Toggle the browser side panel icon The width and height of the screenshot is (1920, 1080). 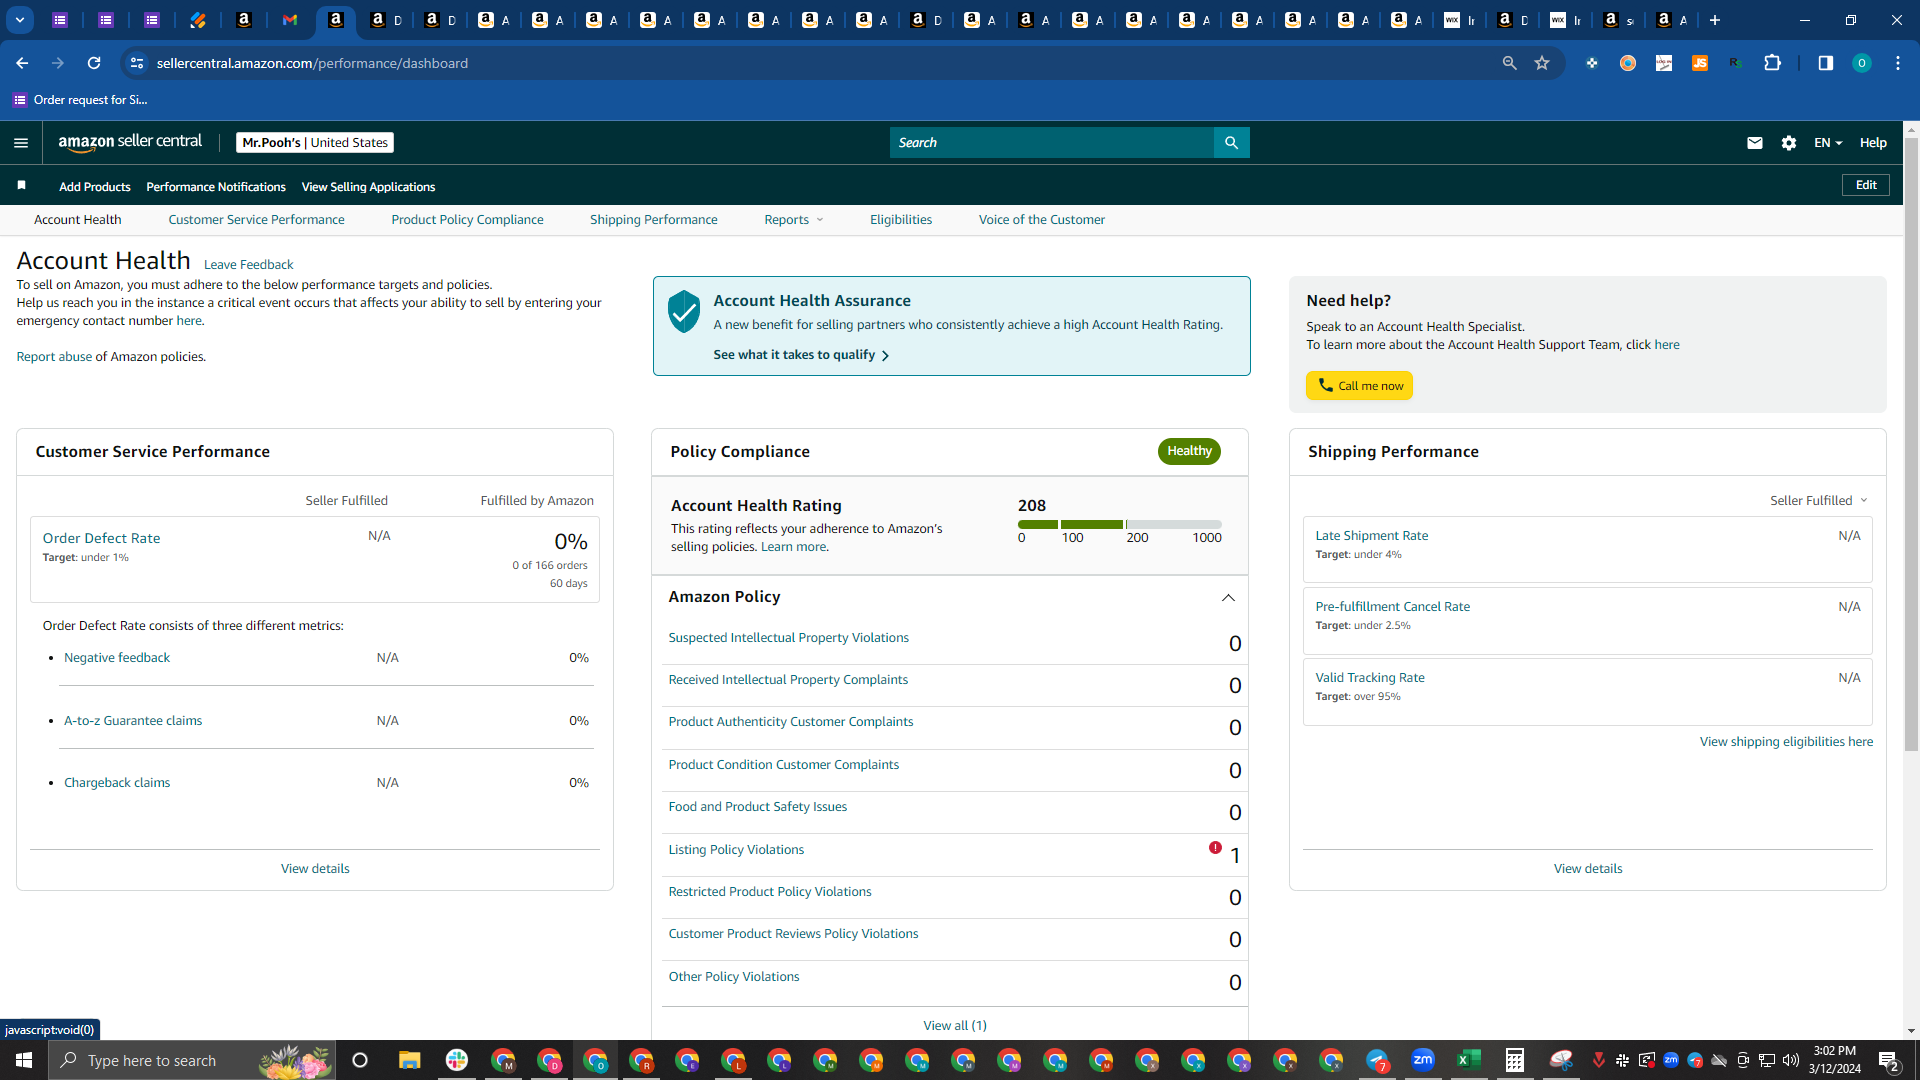[1826, 63]
